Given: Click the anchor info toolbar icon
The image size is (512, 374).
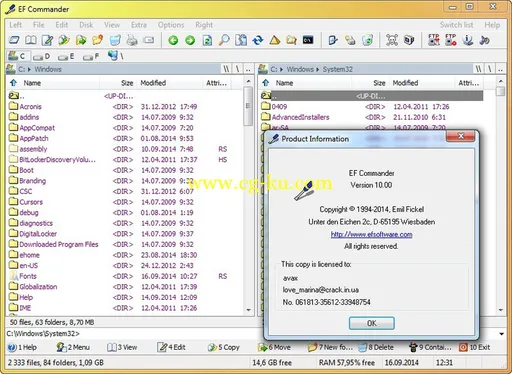Looking at the screenshot, I should [x=468, y=40].
